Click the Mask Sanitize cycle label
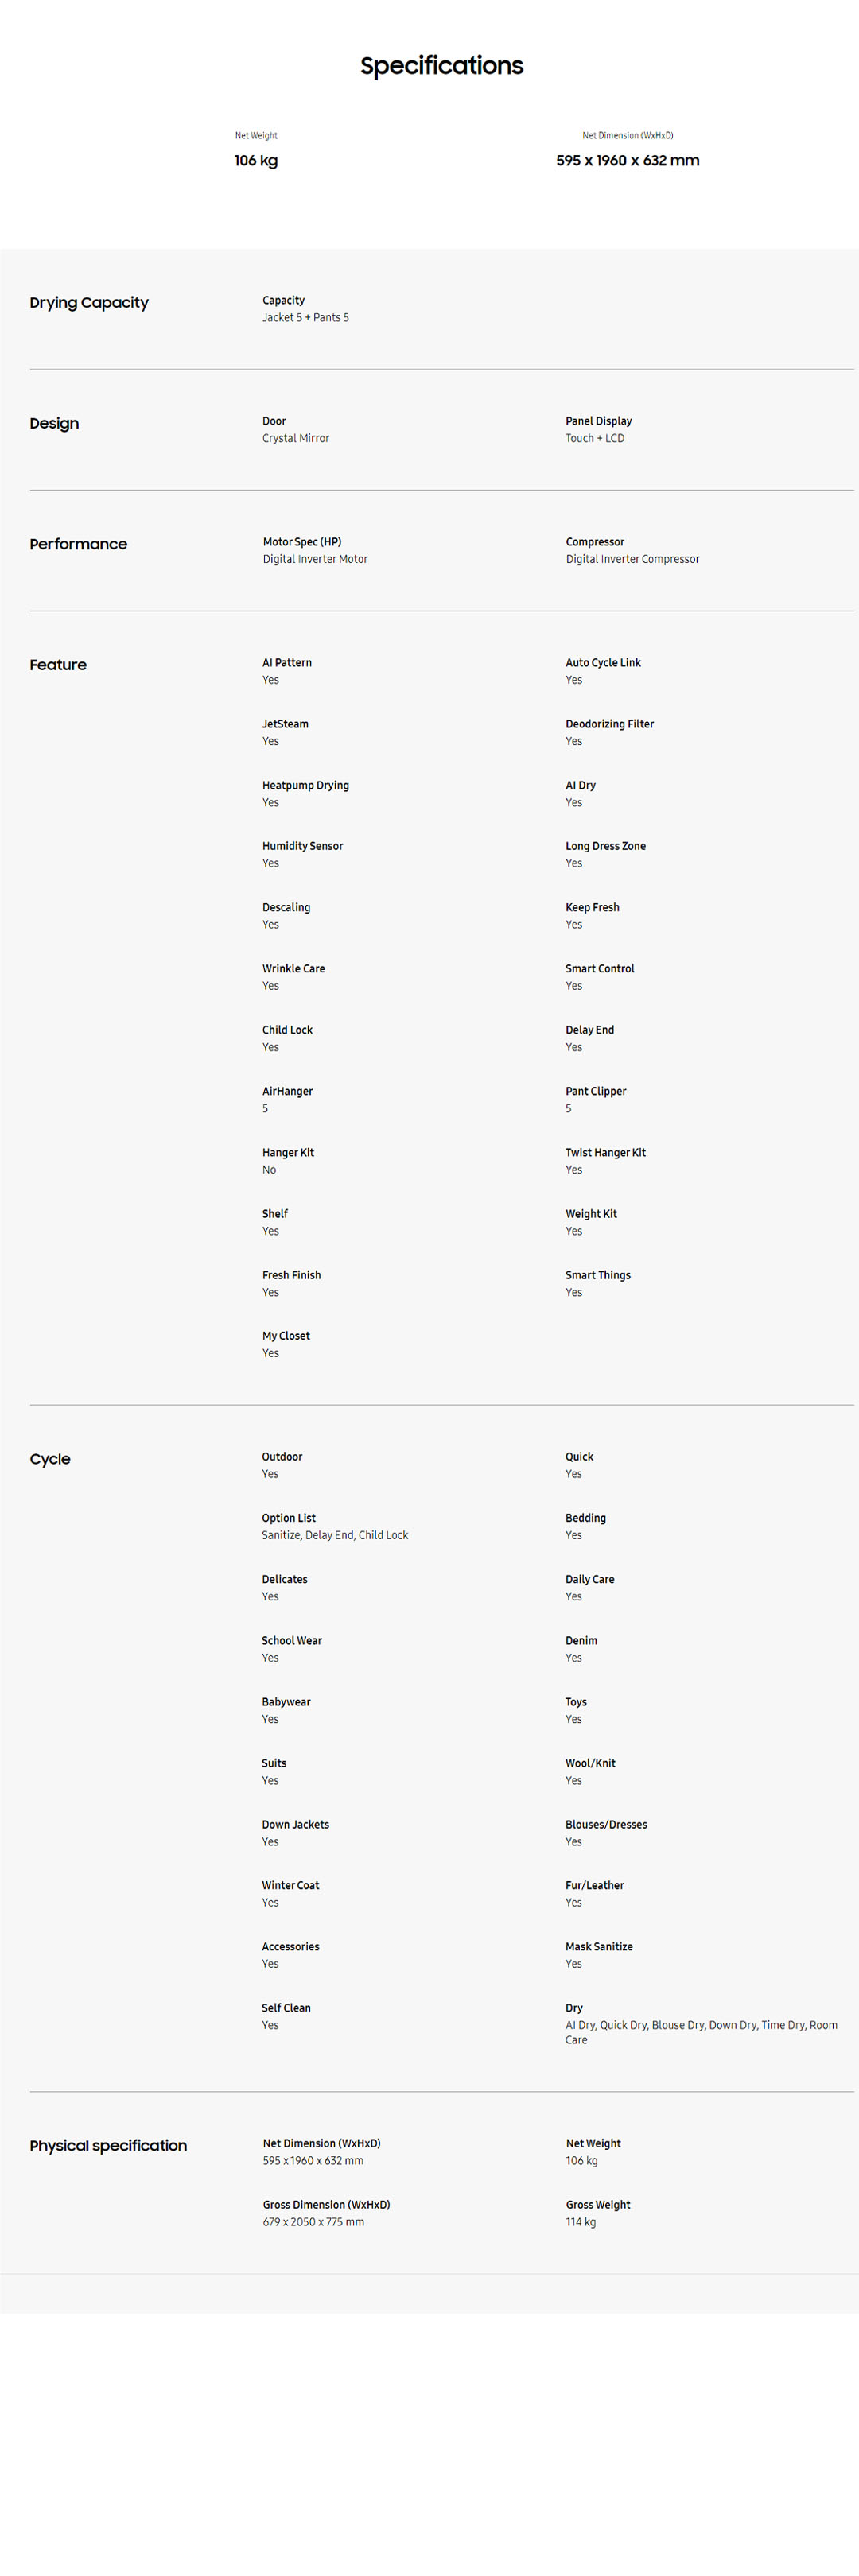This screenshot has width=859, height=2576. tap(598, 1946)
